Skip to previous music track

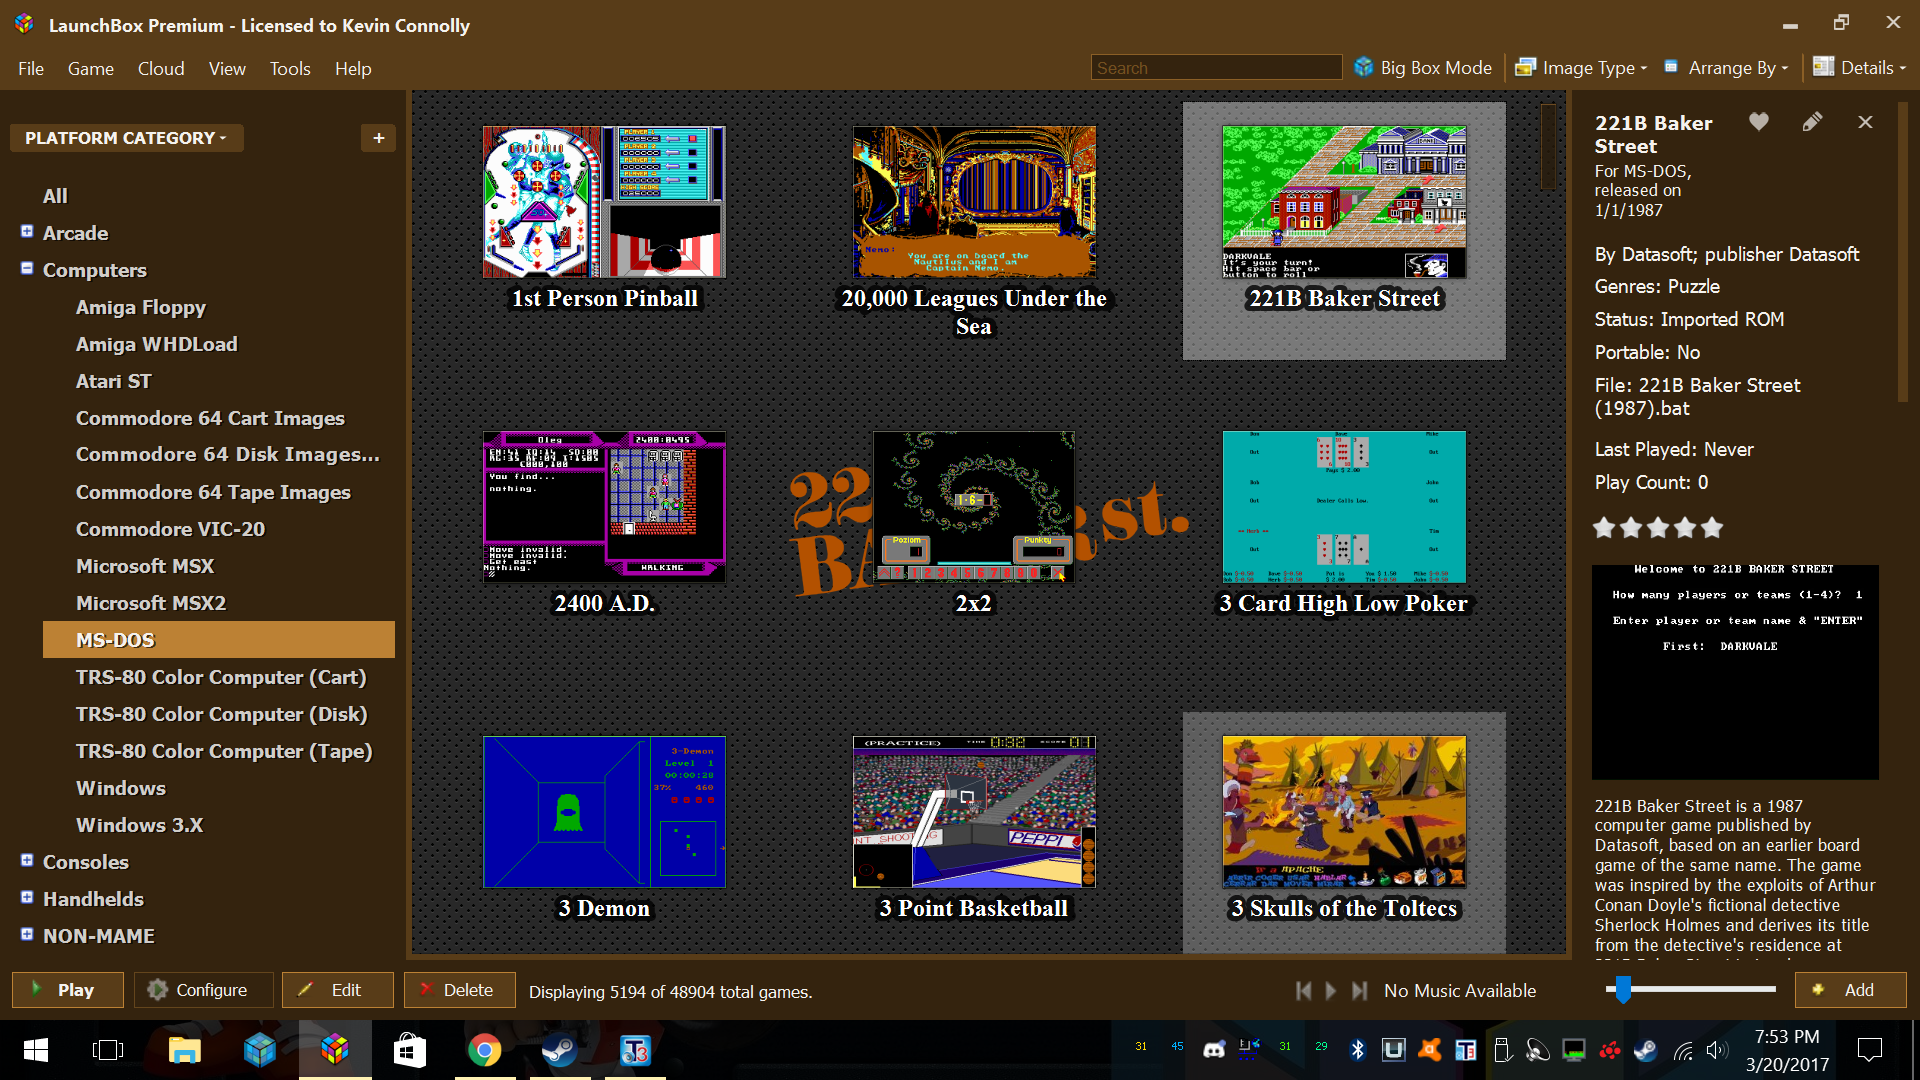tap(1303, 990)
